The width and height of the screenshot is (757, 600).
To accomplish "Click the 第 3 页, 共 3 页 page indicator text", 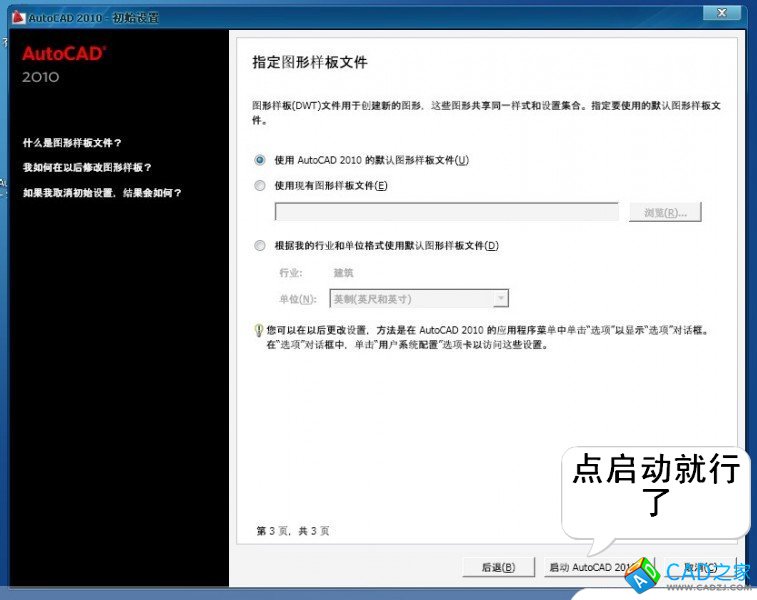I will pyautogui.click(x=293, y=531).
